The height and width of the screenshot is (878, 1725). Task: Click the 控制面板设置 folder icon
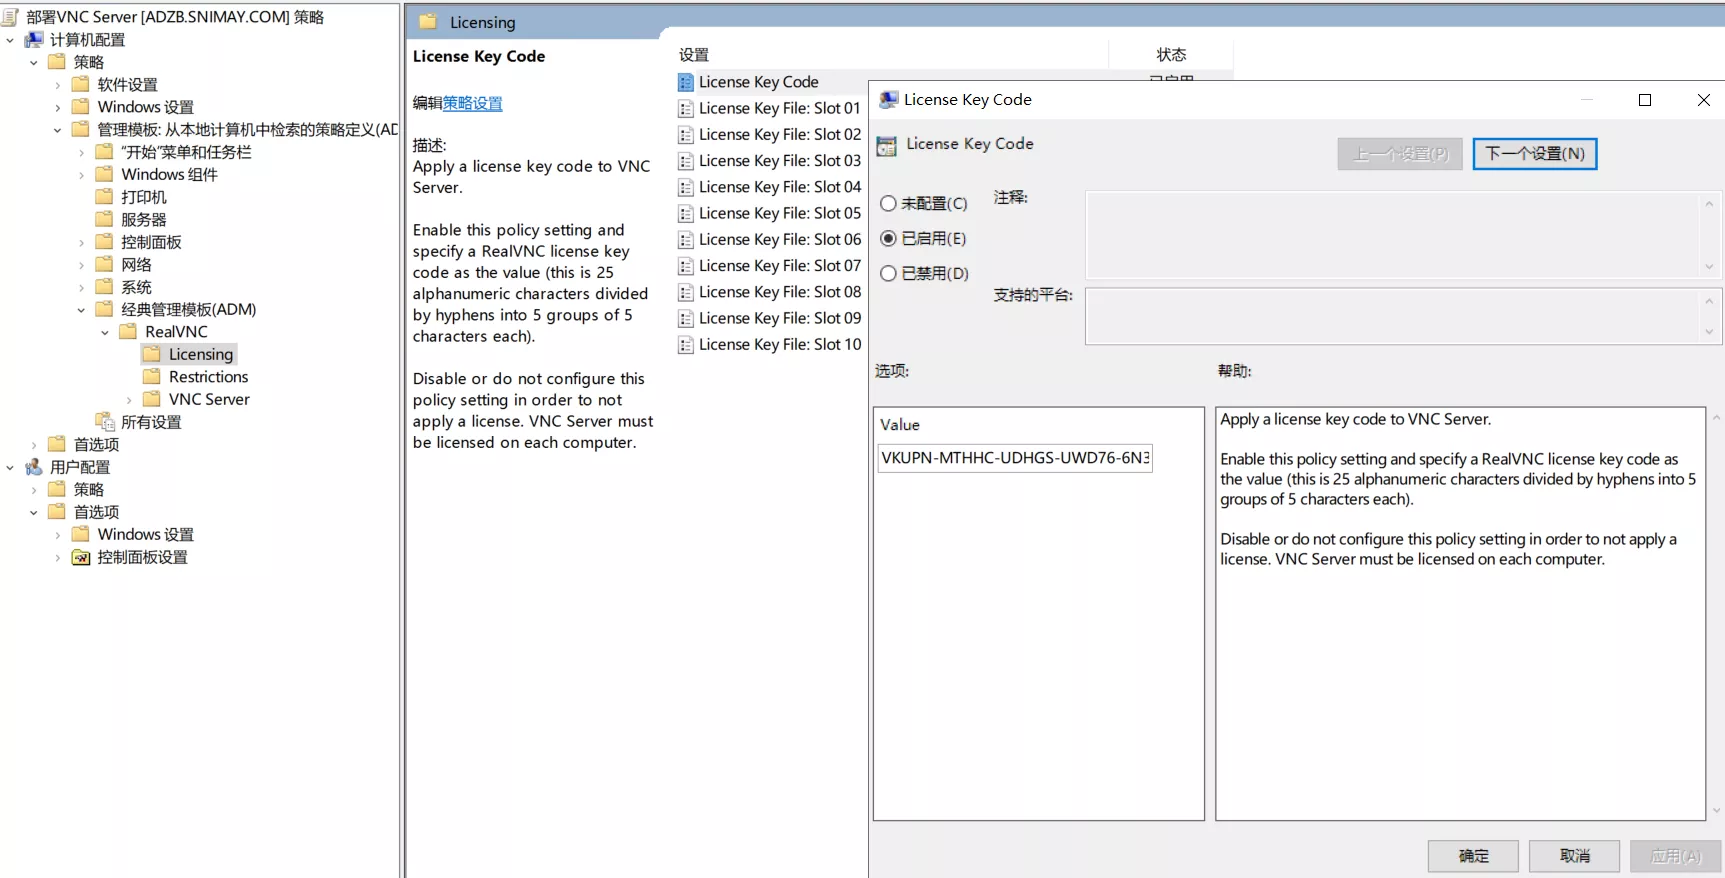81,557
